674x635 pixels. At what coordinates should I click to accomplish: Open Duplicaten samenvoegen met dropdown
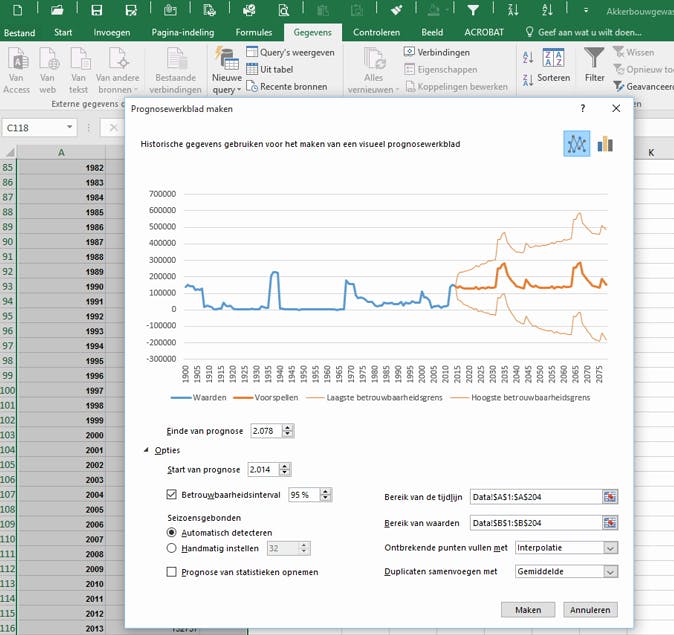[610, 572]
